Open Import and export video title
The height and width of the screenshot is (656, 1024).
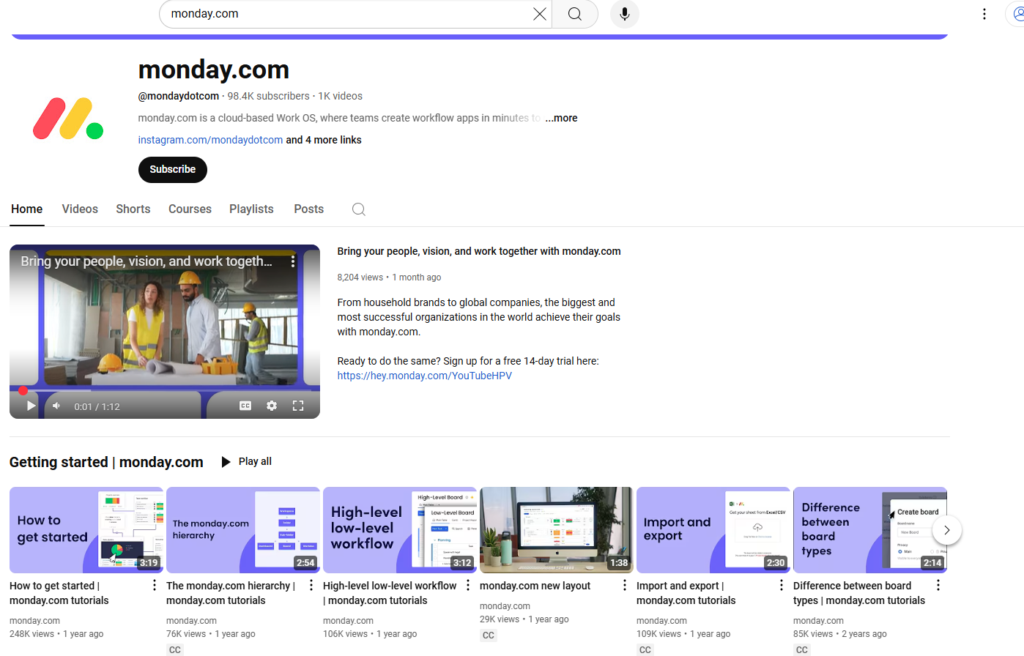coord(686,593)
